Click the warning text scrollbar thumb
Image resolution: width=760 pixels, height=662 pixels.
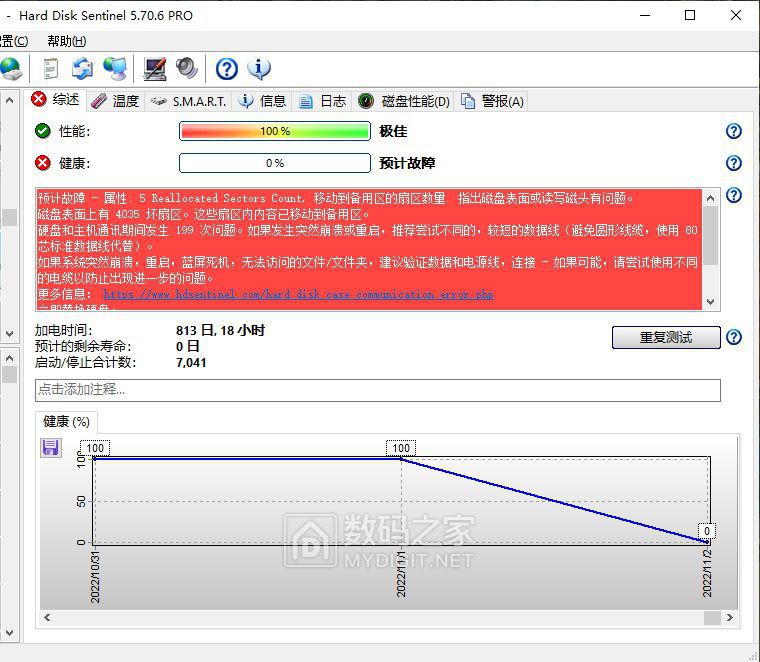coord(711,236)
